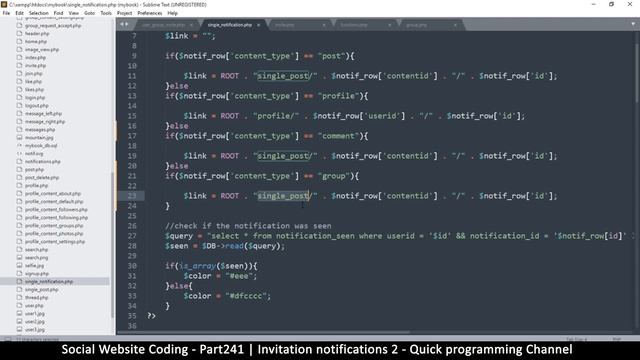Open invite.php from the sidebar
Viewport: 640px width, 360px height.
(36, 66)
